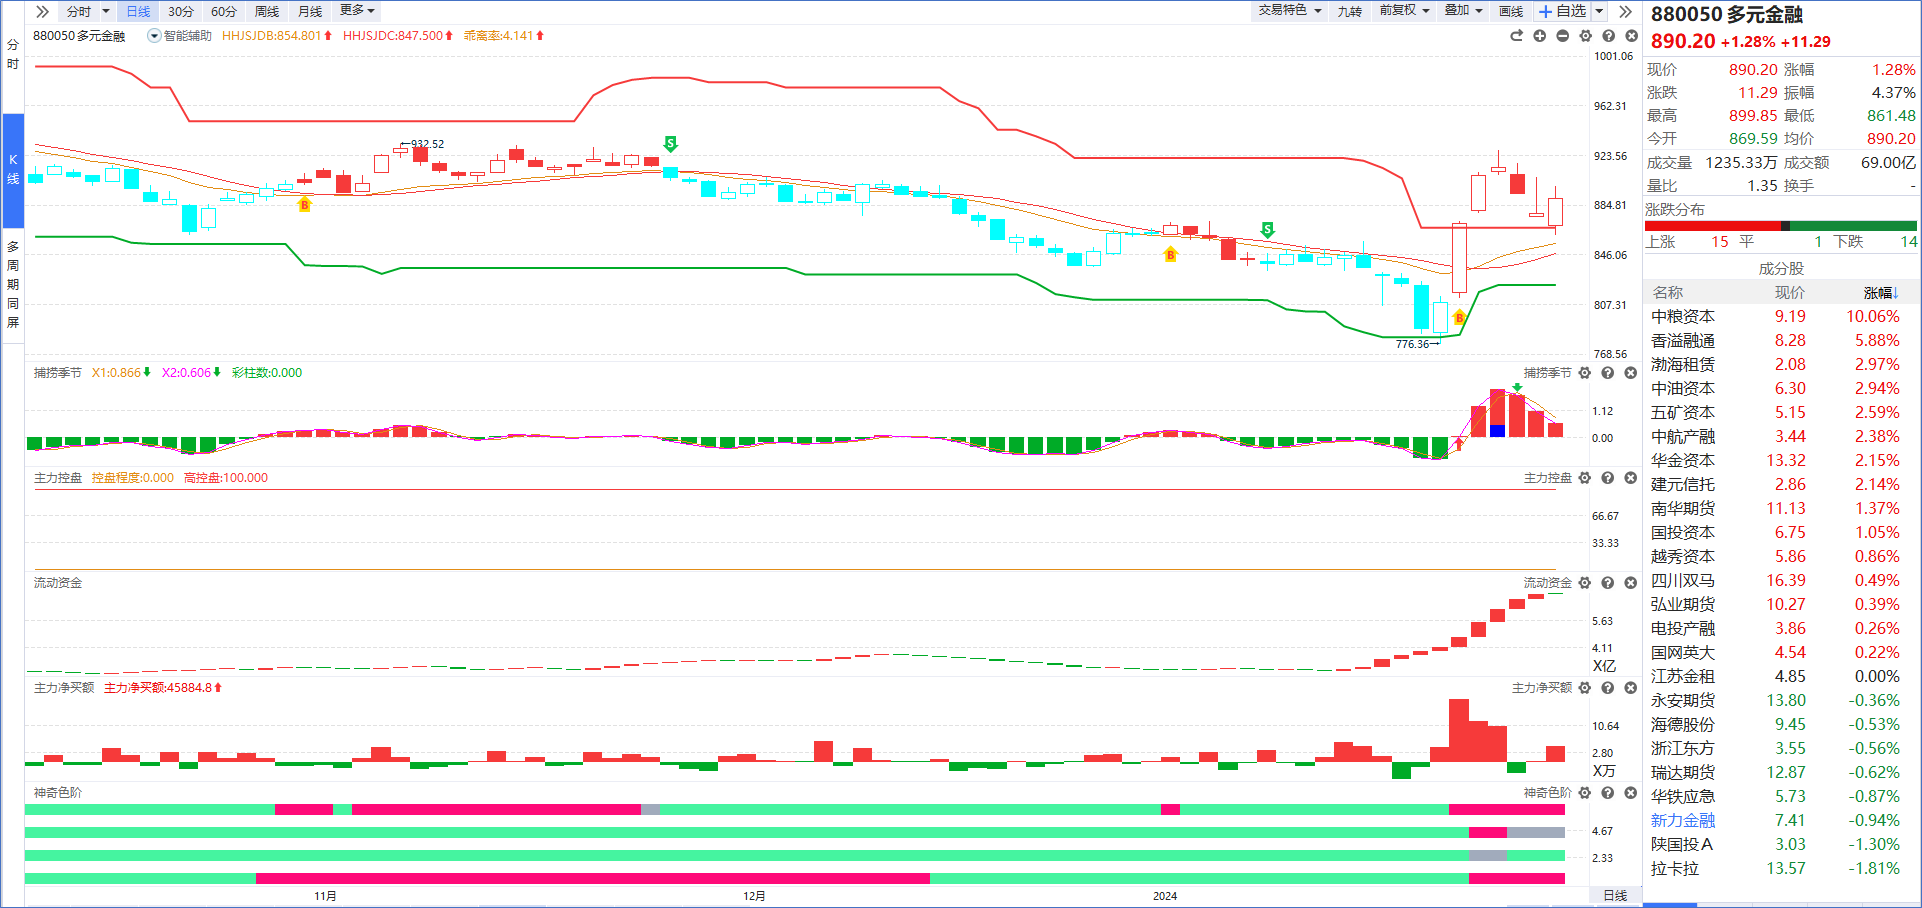Viewport: 1922px width, 908px height.
Task: Open main chart settings gear icon
Action: coord(1586,36)
